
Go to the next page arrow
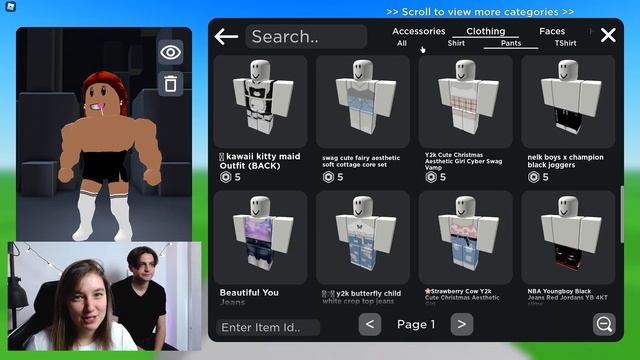click(462, 324)
